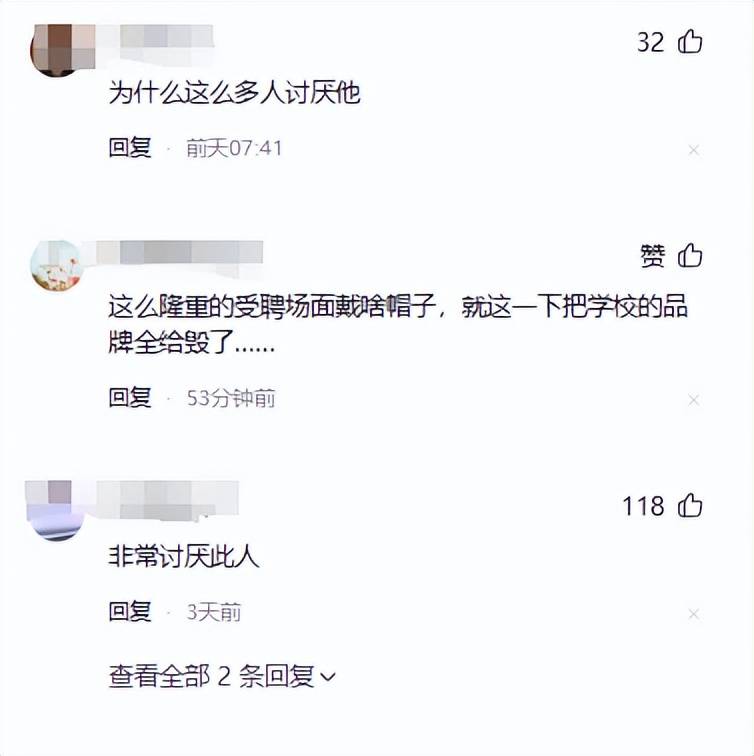Like the comment with 32 likes
Image resolution: width=754 pixels, height=756 pixels.
coord(690,41)
